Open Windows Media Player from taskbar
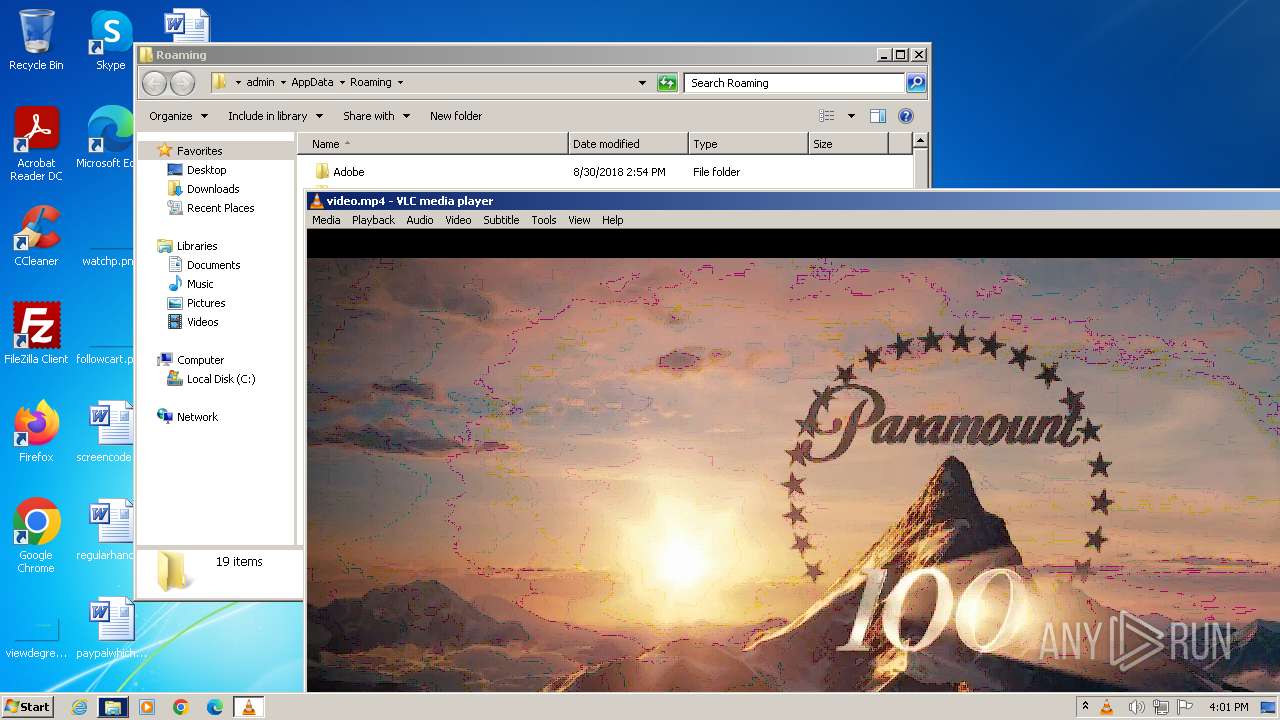 [x=147, y=707]
